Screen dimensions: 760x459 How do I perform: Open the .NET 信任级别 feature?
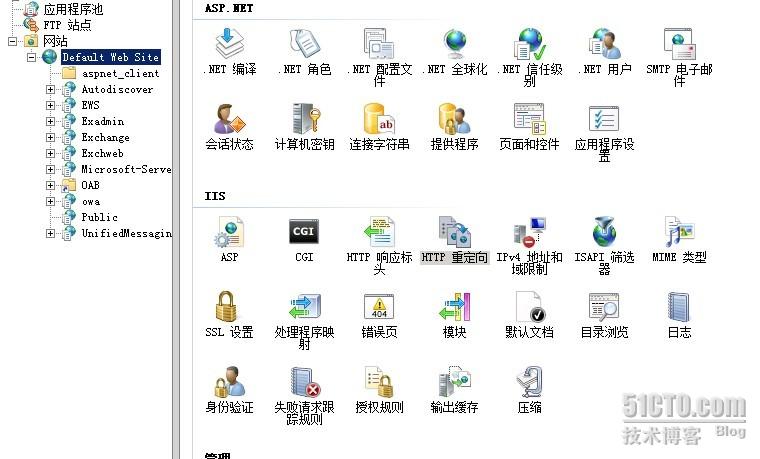(530, 57)
